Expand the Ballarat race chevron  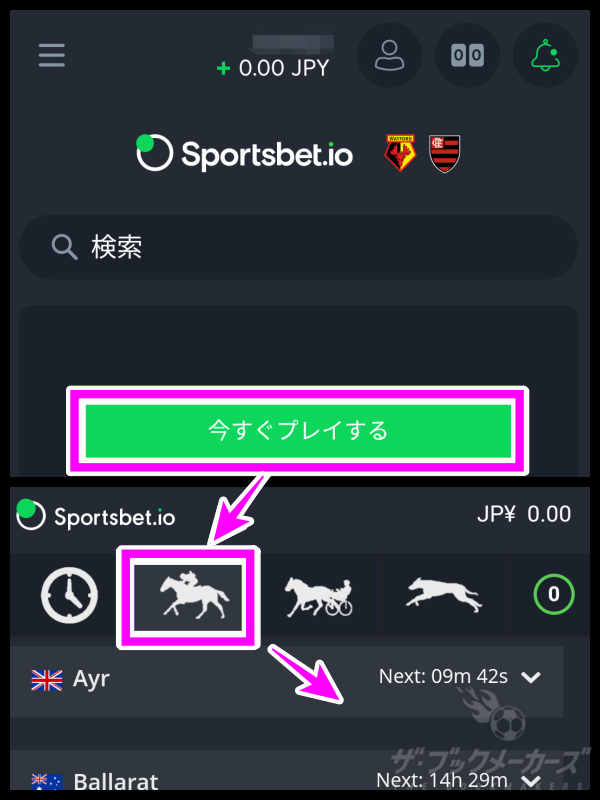[531, 781]
